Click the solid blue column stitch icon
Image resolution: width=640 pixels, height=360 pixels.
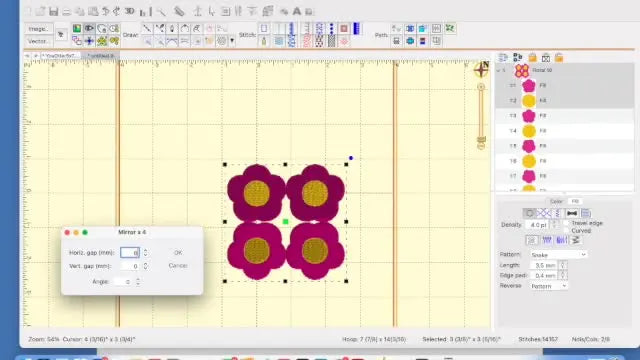coord(356,28)
